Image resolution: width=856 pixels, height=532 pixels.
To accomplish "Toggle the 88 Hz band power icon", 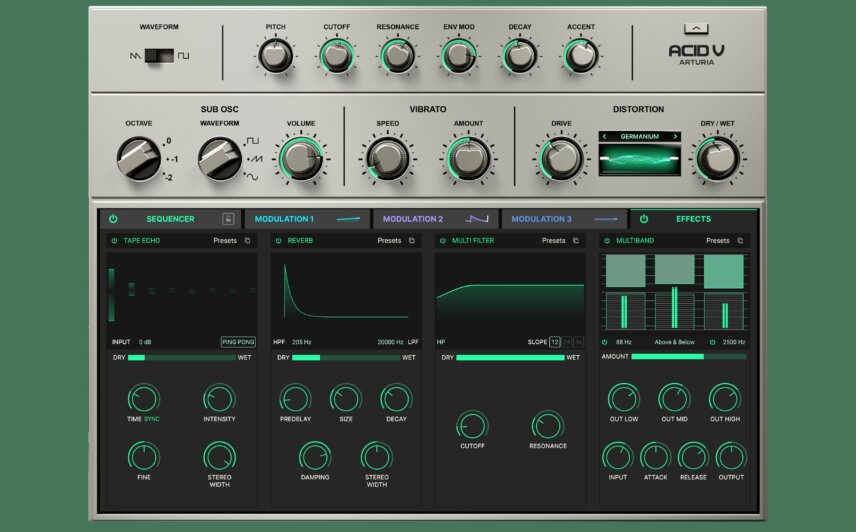I will tap(604, 342).
